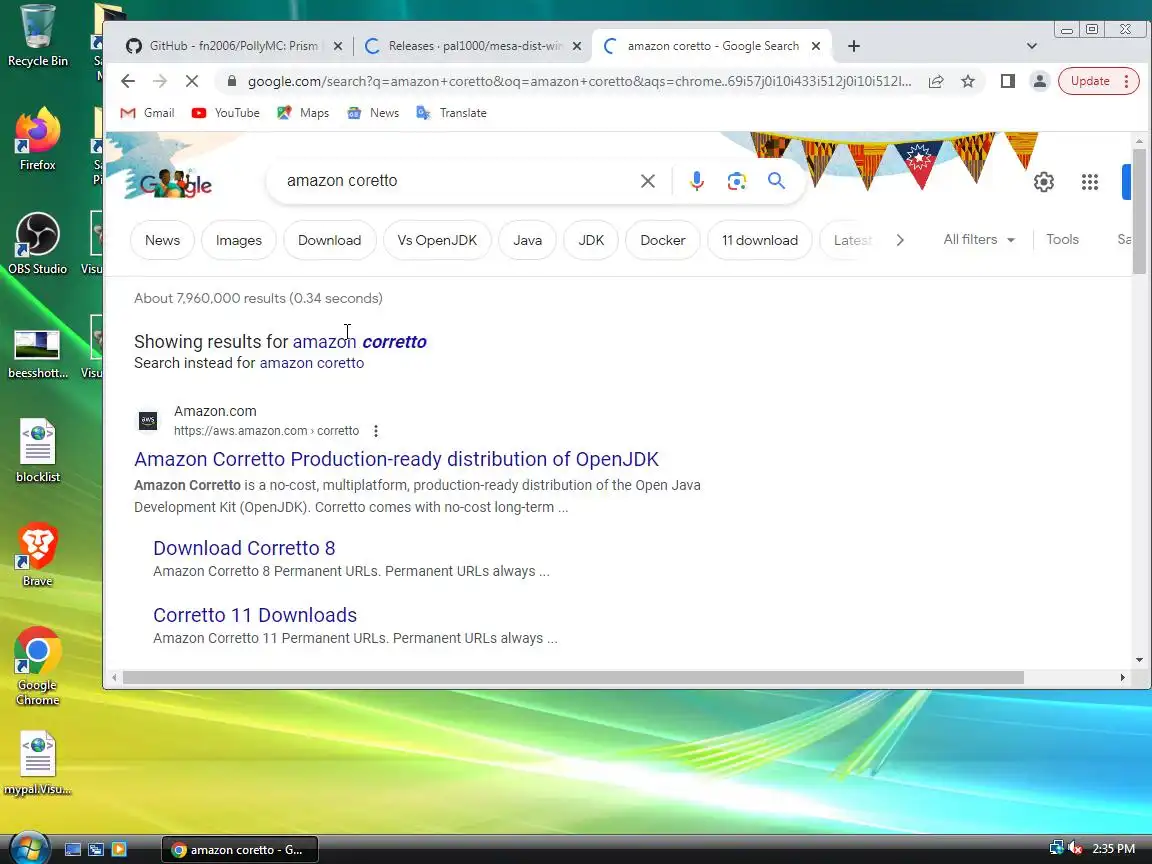This screenshot has height=864, width=1152.
Task: Open the search Tools options
Action: point(1062,240)
